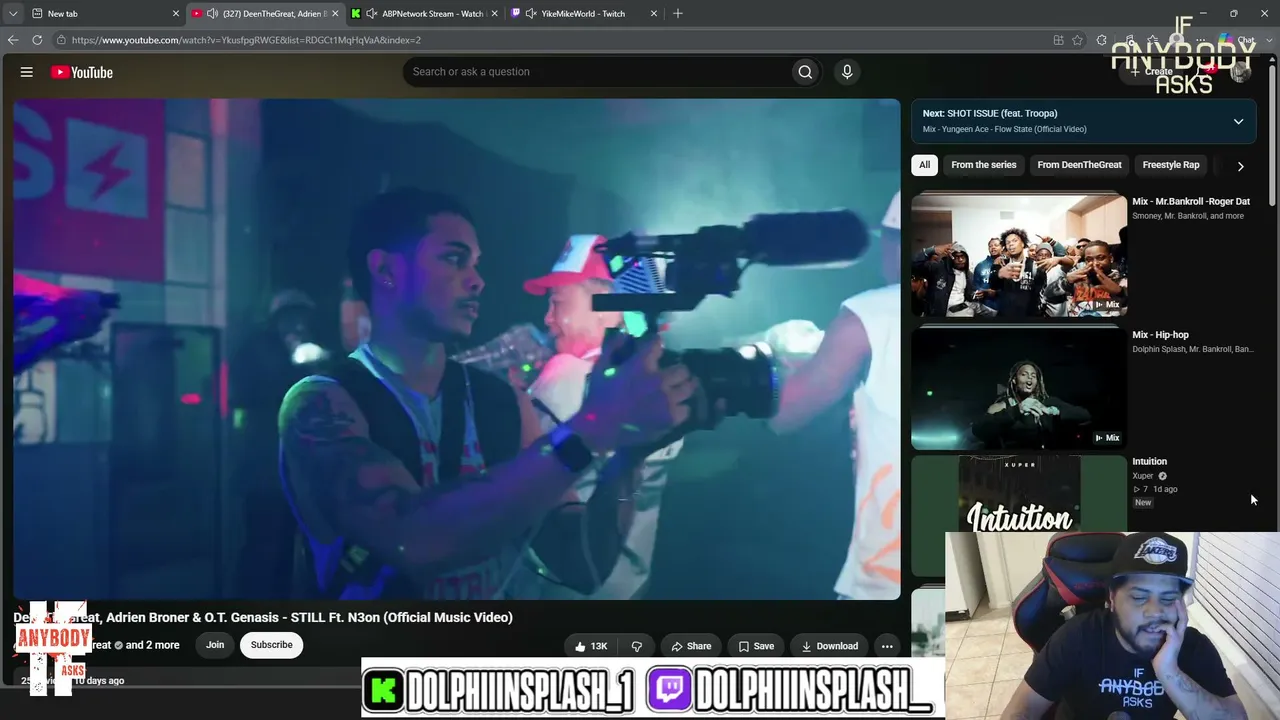1280x720 pixels.
Task: Show more filter chips with right arrow
Action: 1240,166
